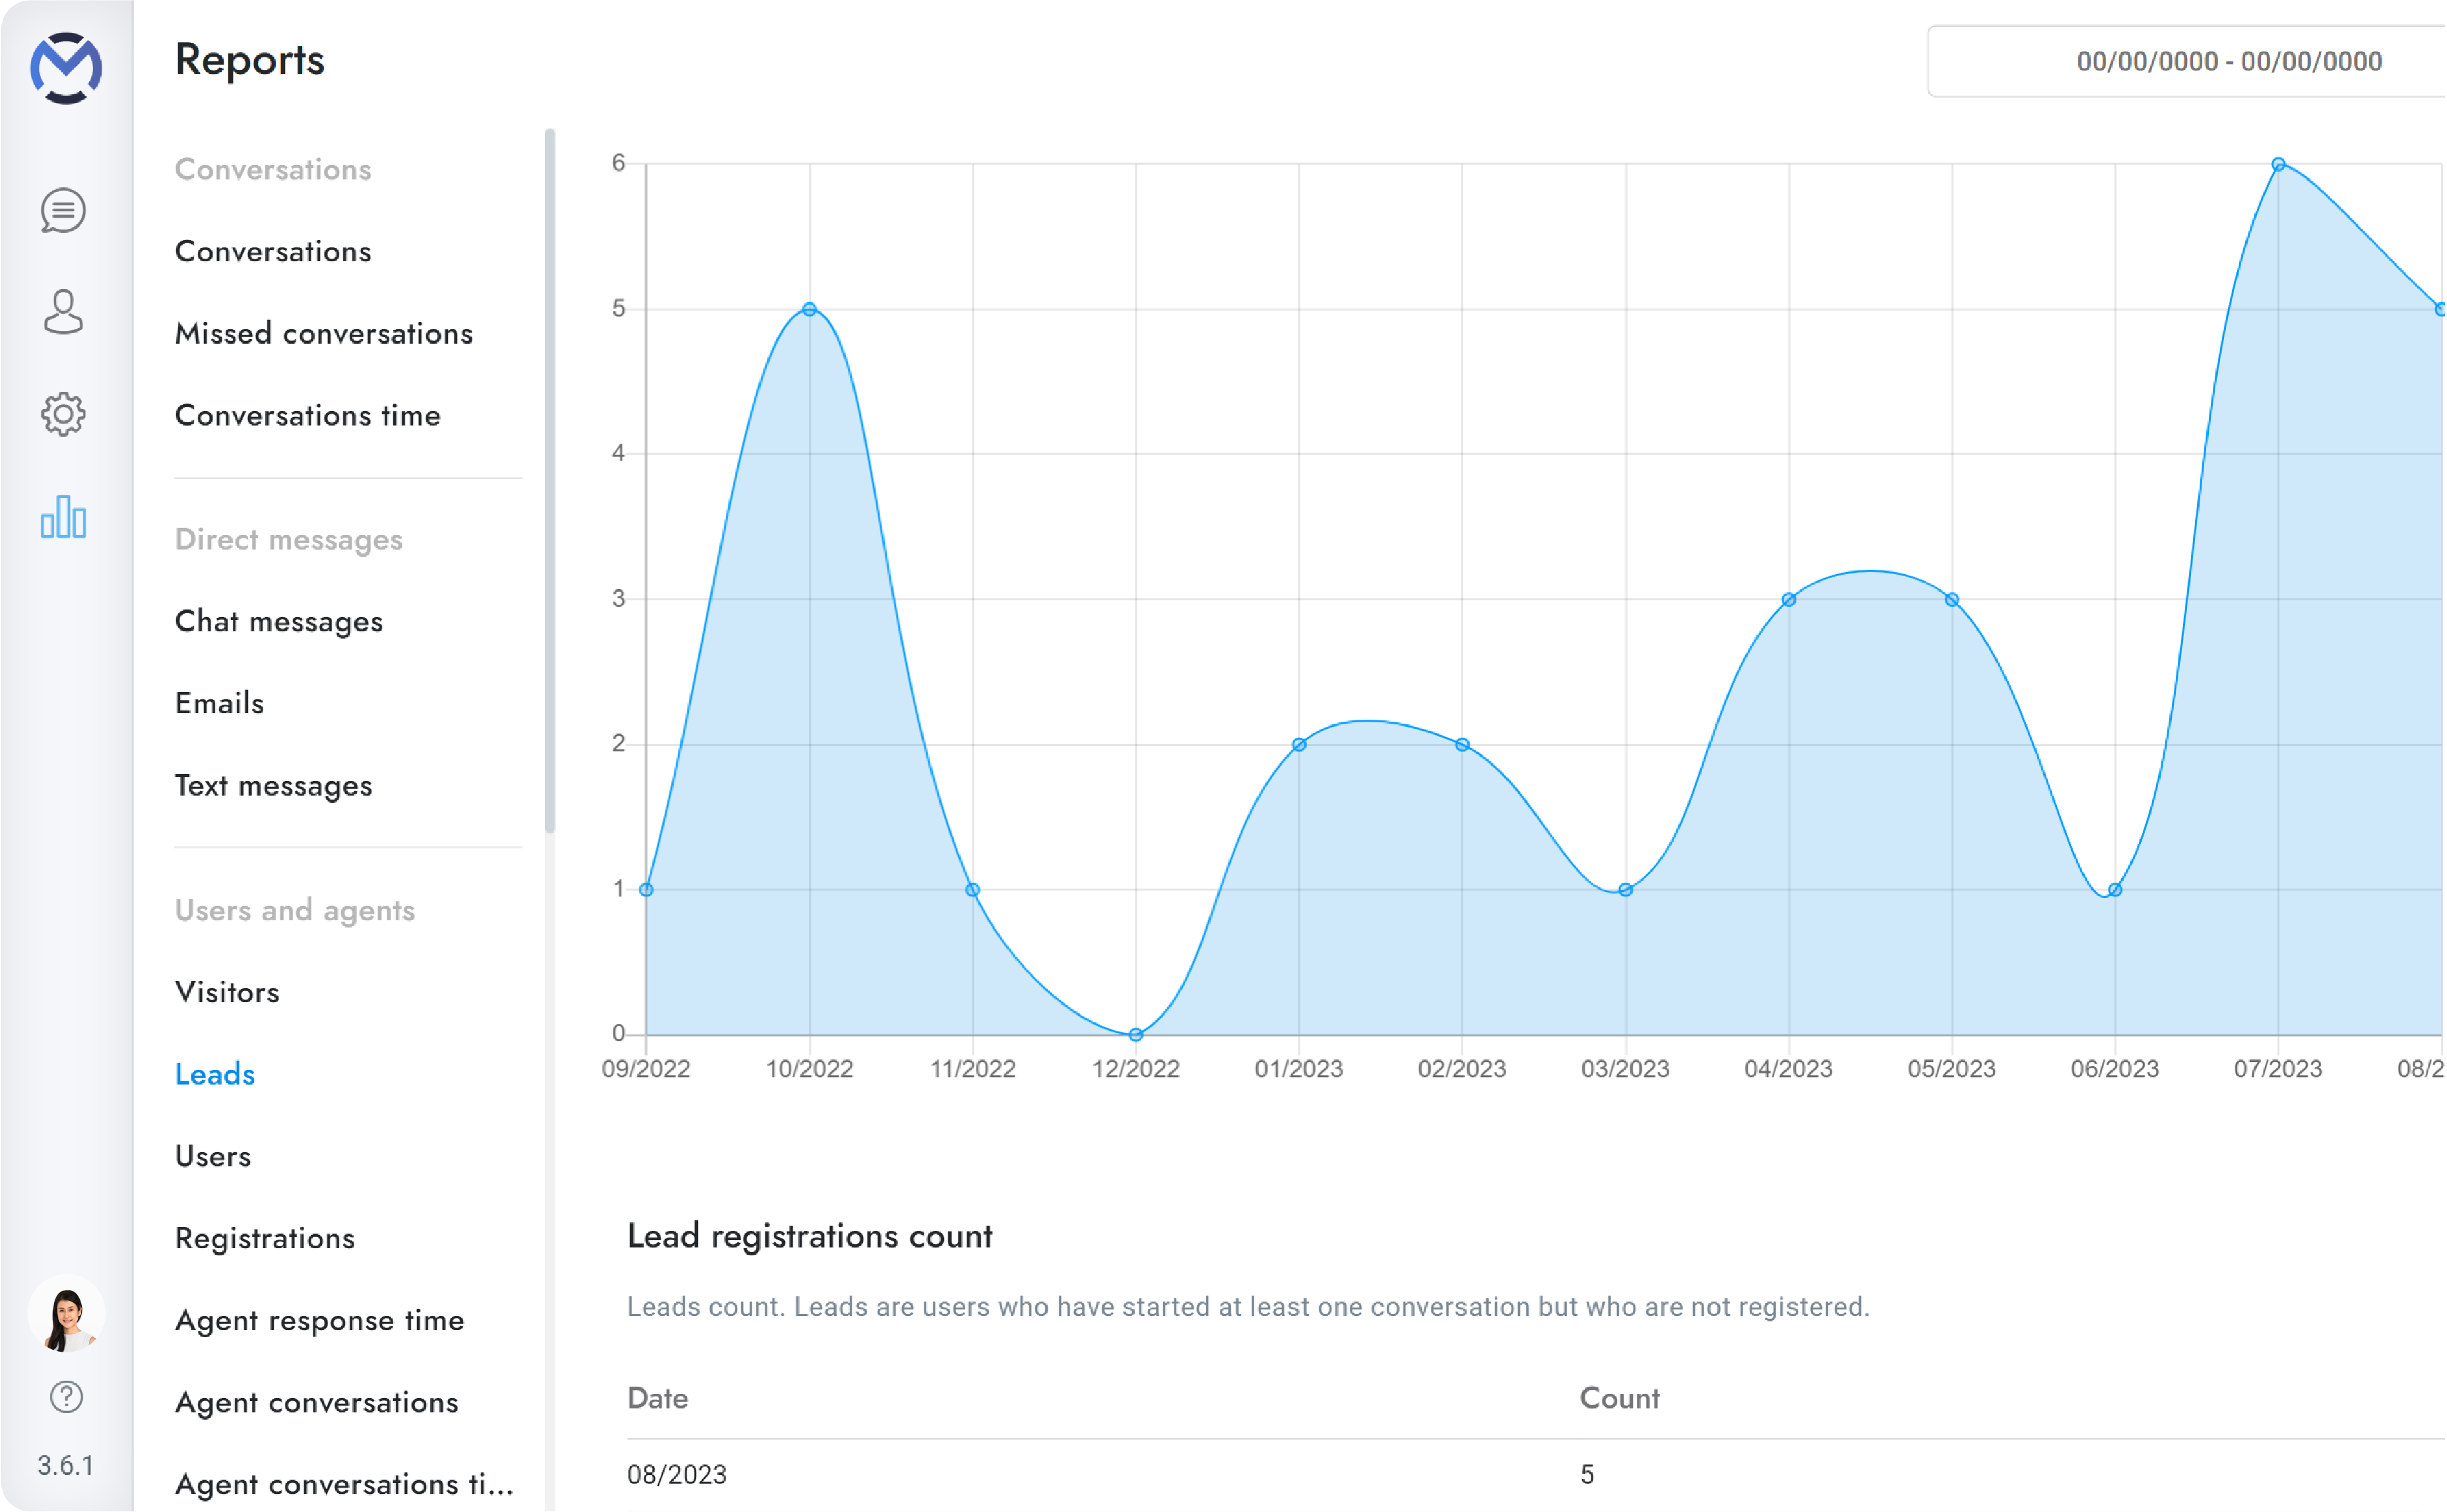Open the Visitors report

click(x=227, y=993)
